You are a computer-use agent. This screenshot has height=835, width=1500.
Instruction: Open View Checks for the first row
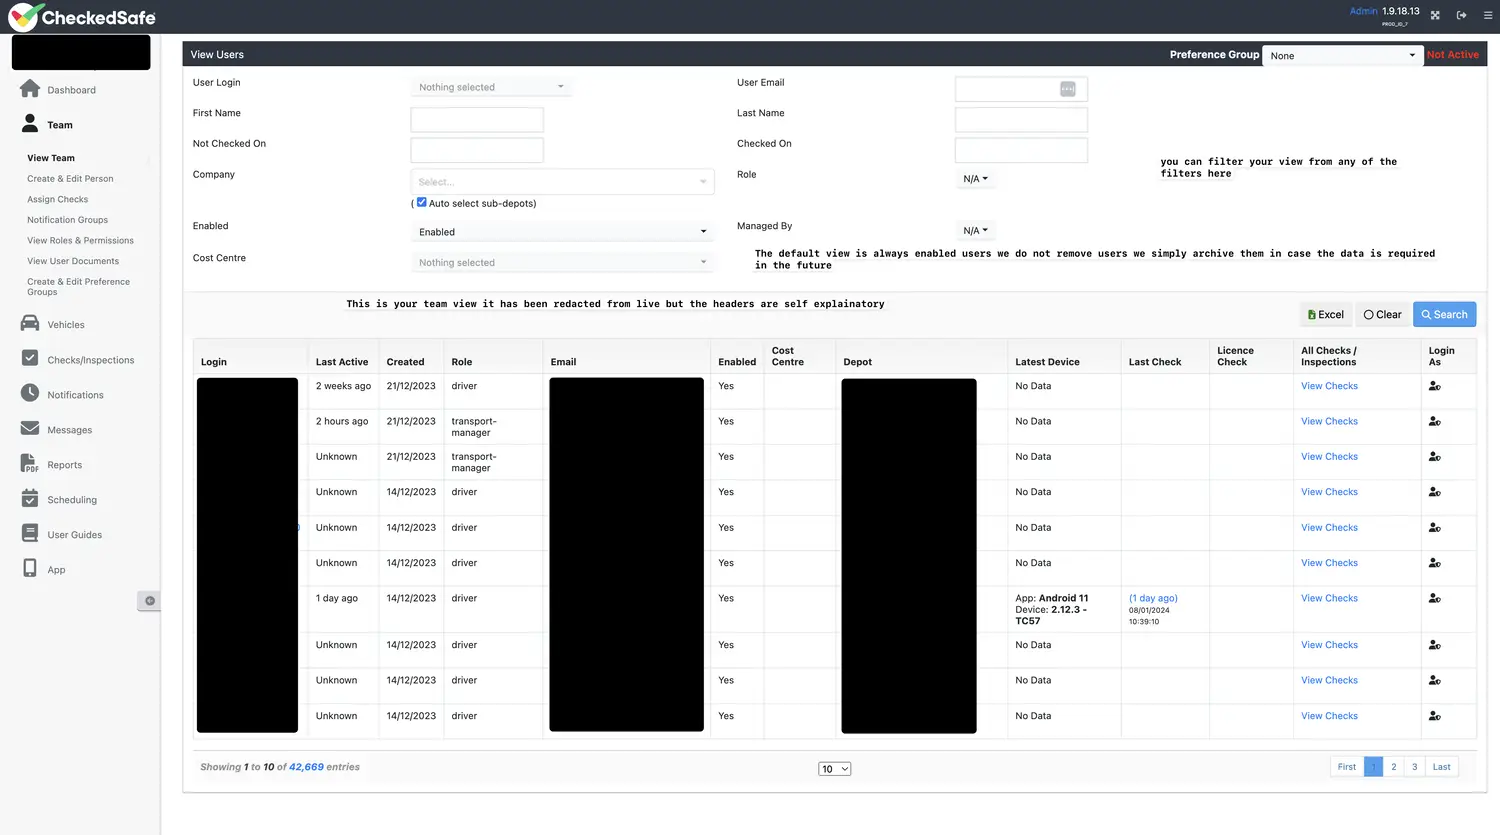tap(1329, 386)
